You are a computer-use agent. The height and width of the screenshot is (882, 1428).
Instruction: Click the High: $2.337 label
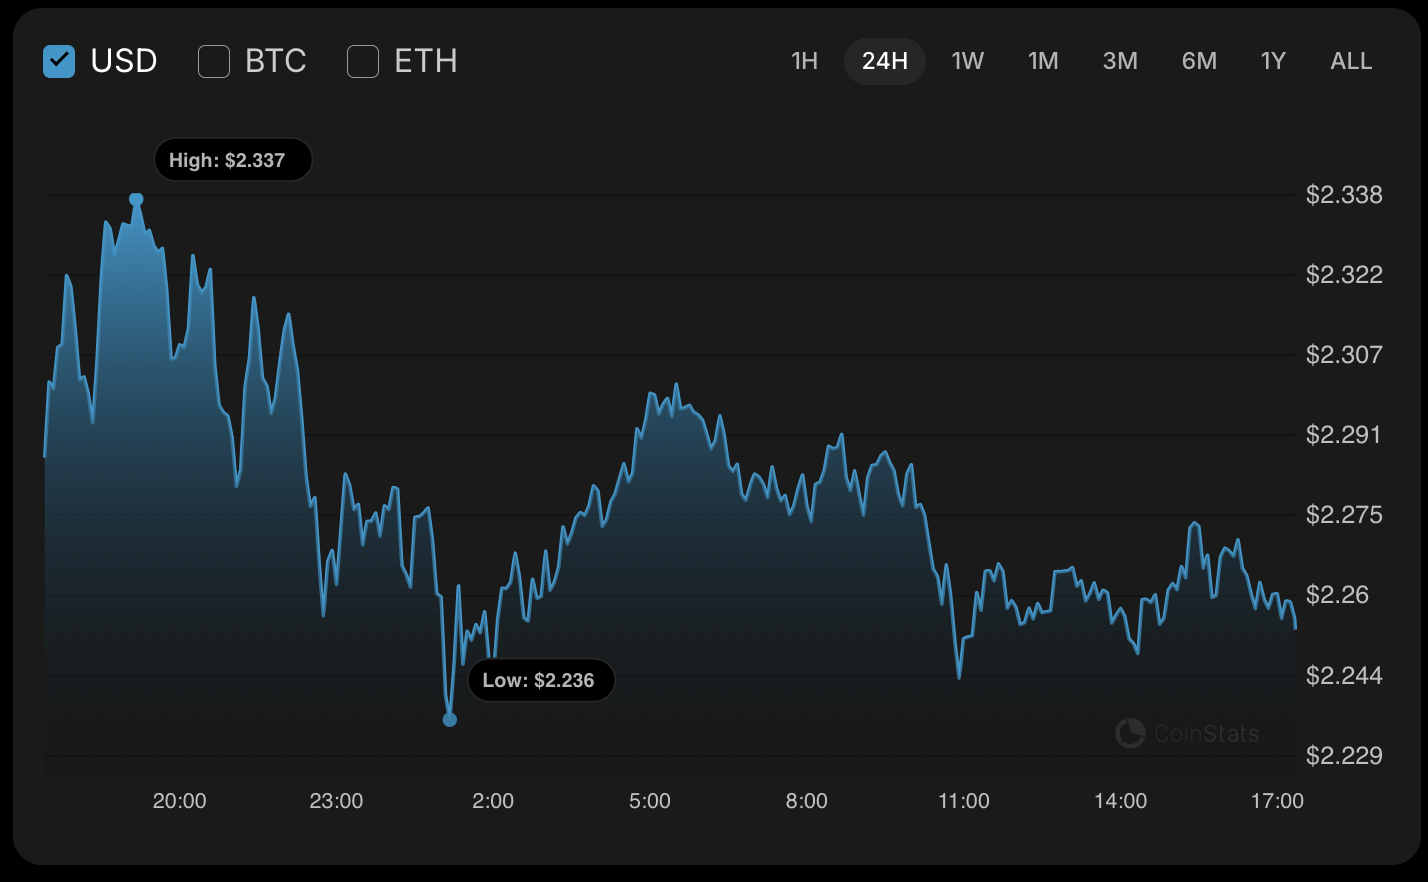(232, 160)
